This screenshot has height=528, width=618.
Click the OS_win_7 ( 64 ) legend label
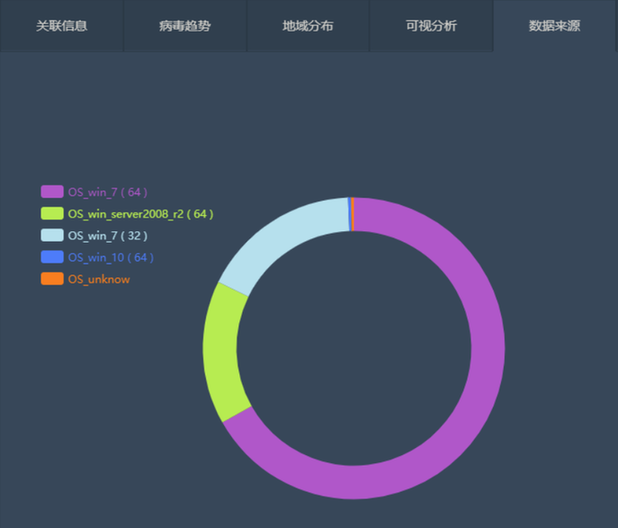[x=108, y=192]
